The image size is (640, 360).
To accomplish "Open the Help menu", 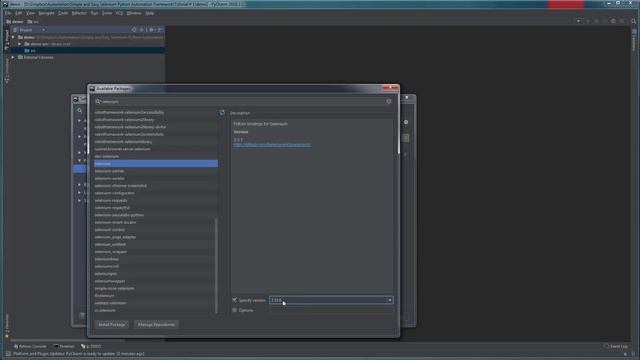I will [150, 13].
